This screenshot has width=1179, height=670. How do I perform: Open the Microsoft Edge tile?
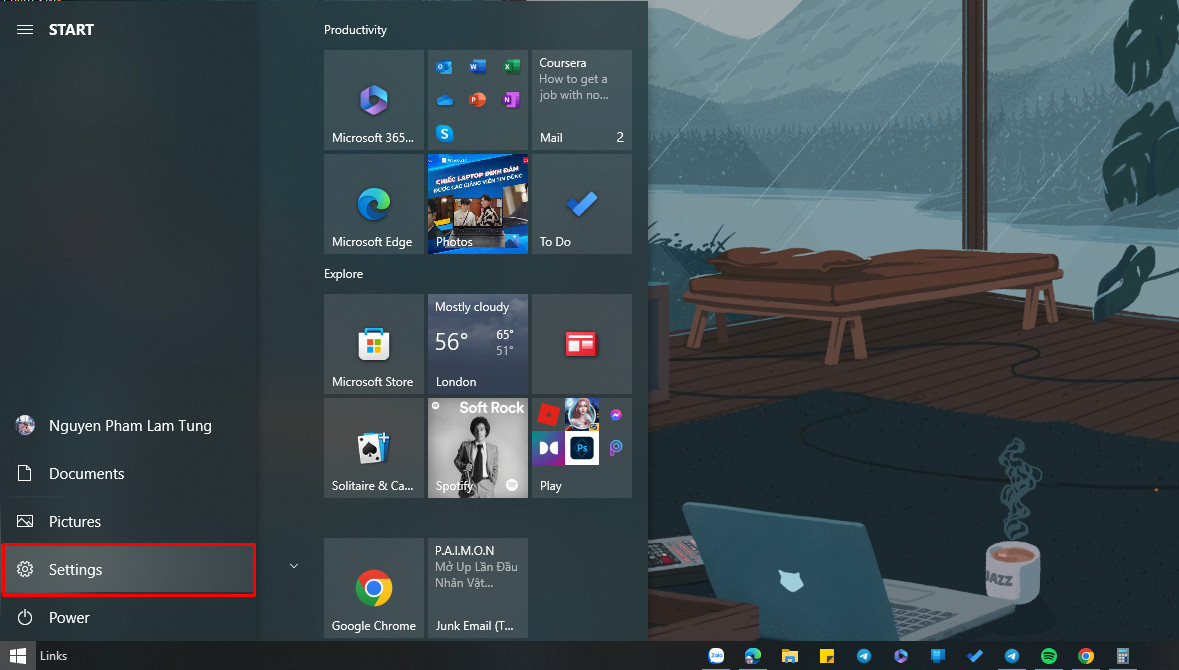pos(374,204)
